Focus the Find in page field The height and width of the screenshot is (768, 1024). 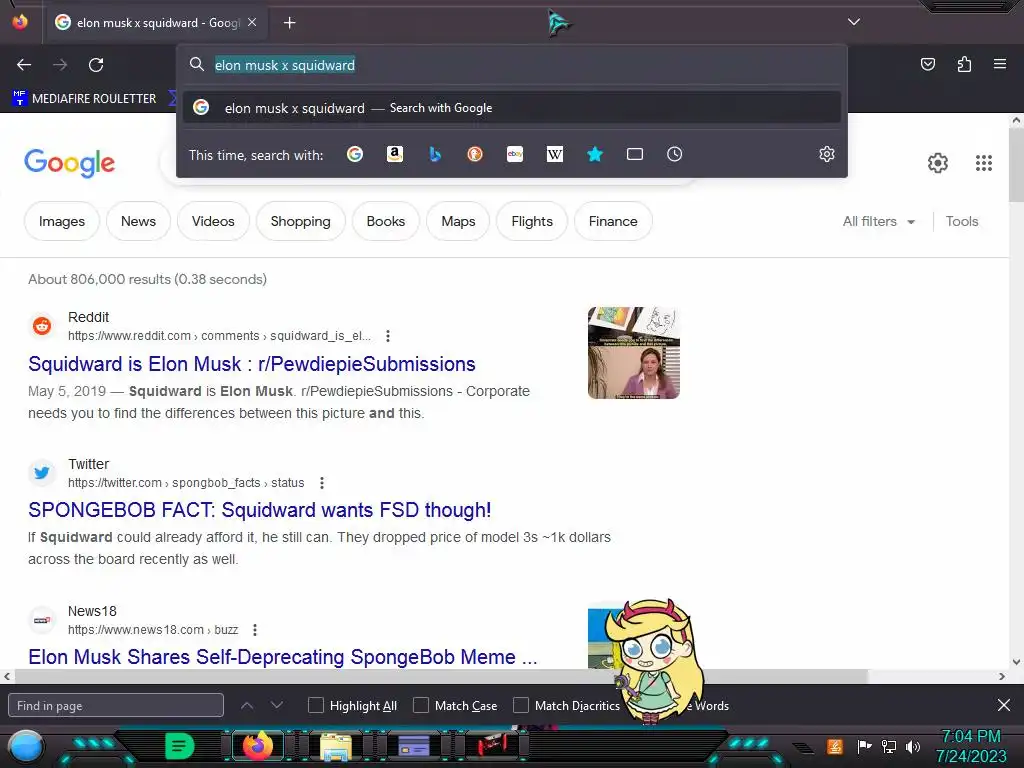pyautogui.click(x=116, y=705)
